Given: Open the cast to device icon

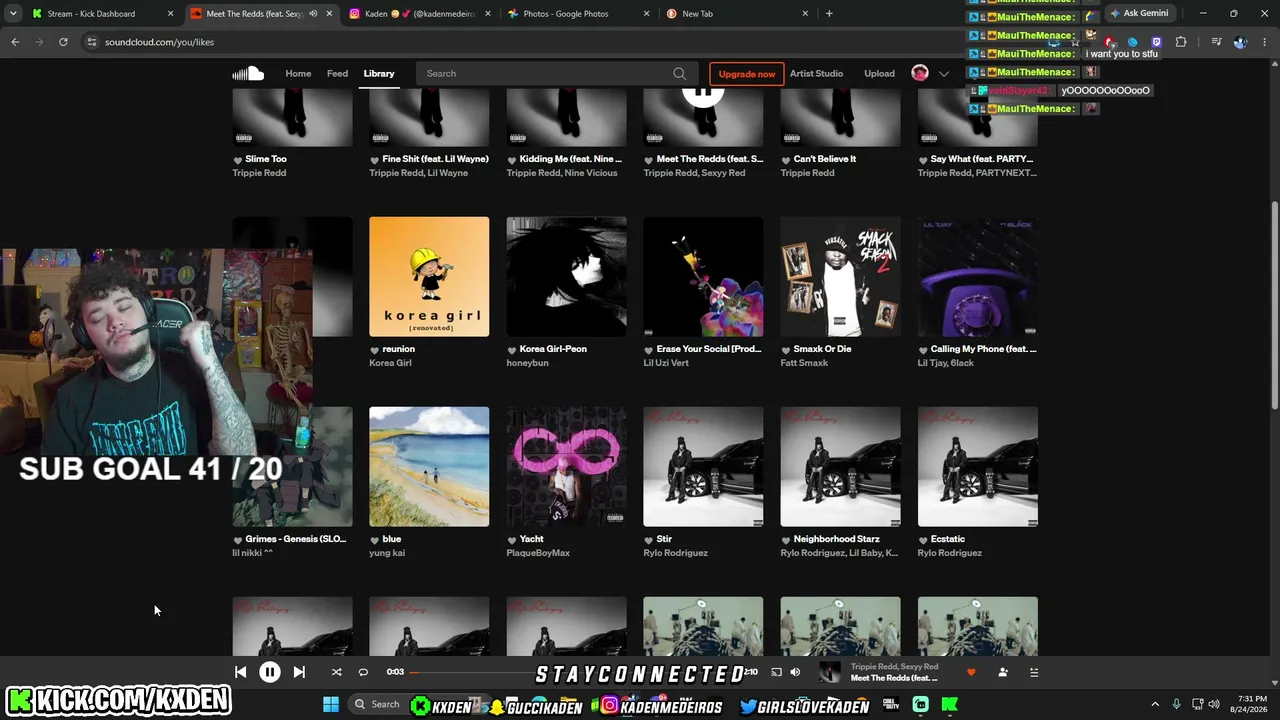Looking at the screenshot, I should tap(776, 672).
